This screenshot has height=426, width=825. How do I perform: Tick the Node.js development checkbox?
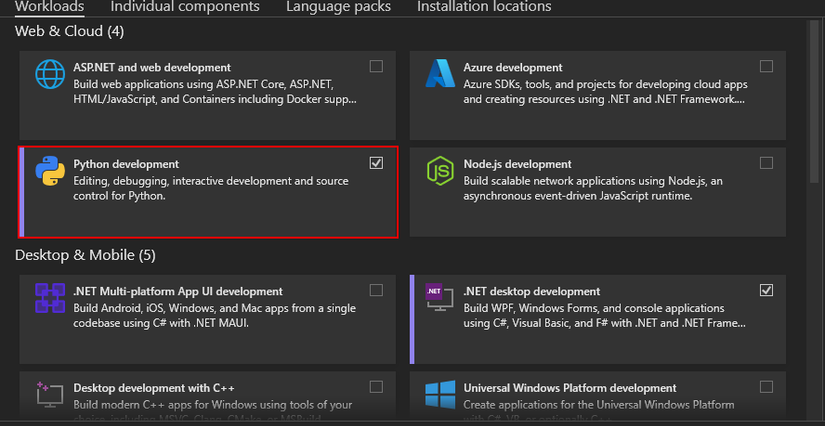click(x=767, y=163)
